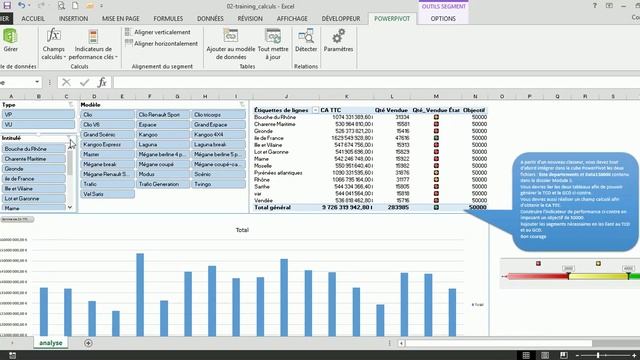Toggle Gironde in Intitulé slicer
The height and width of the screenshot is (360, 640).
pyautogui.click(x=34, y=169)
